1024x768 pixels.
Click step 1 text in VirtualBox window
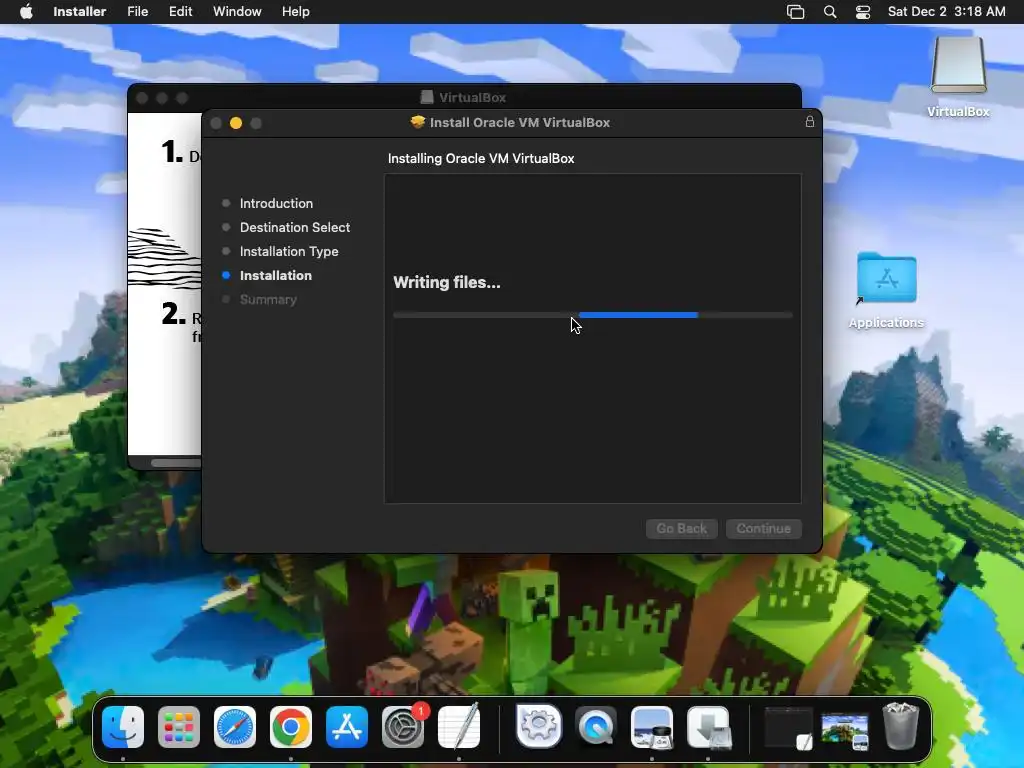pyautogui.click(x=181, y=153)
